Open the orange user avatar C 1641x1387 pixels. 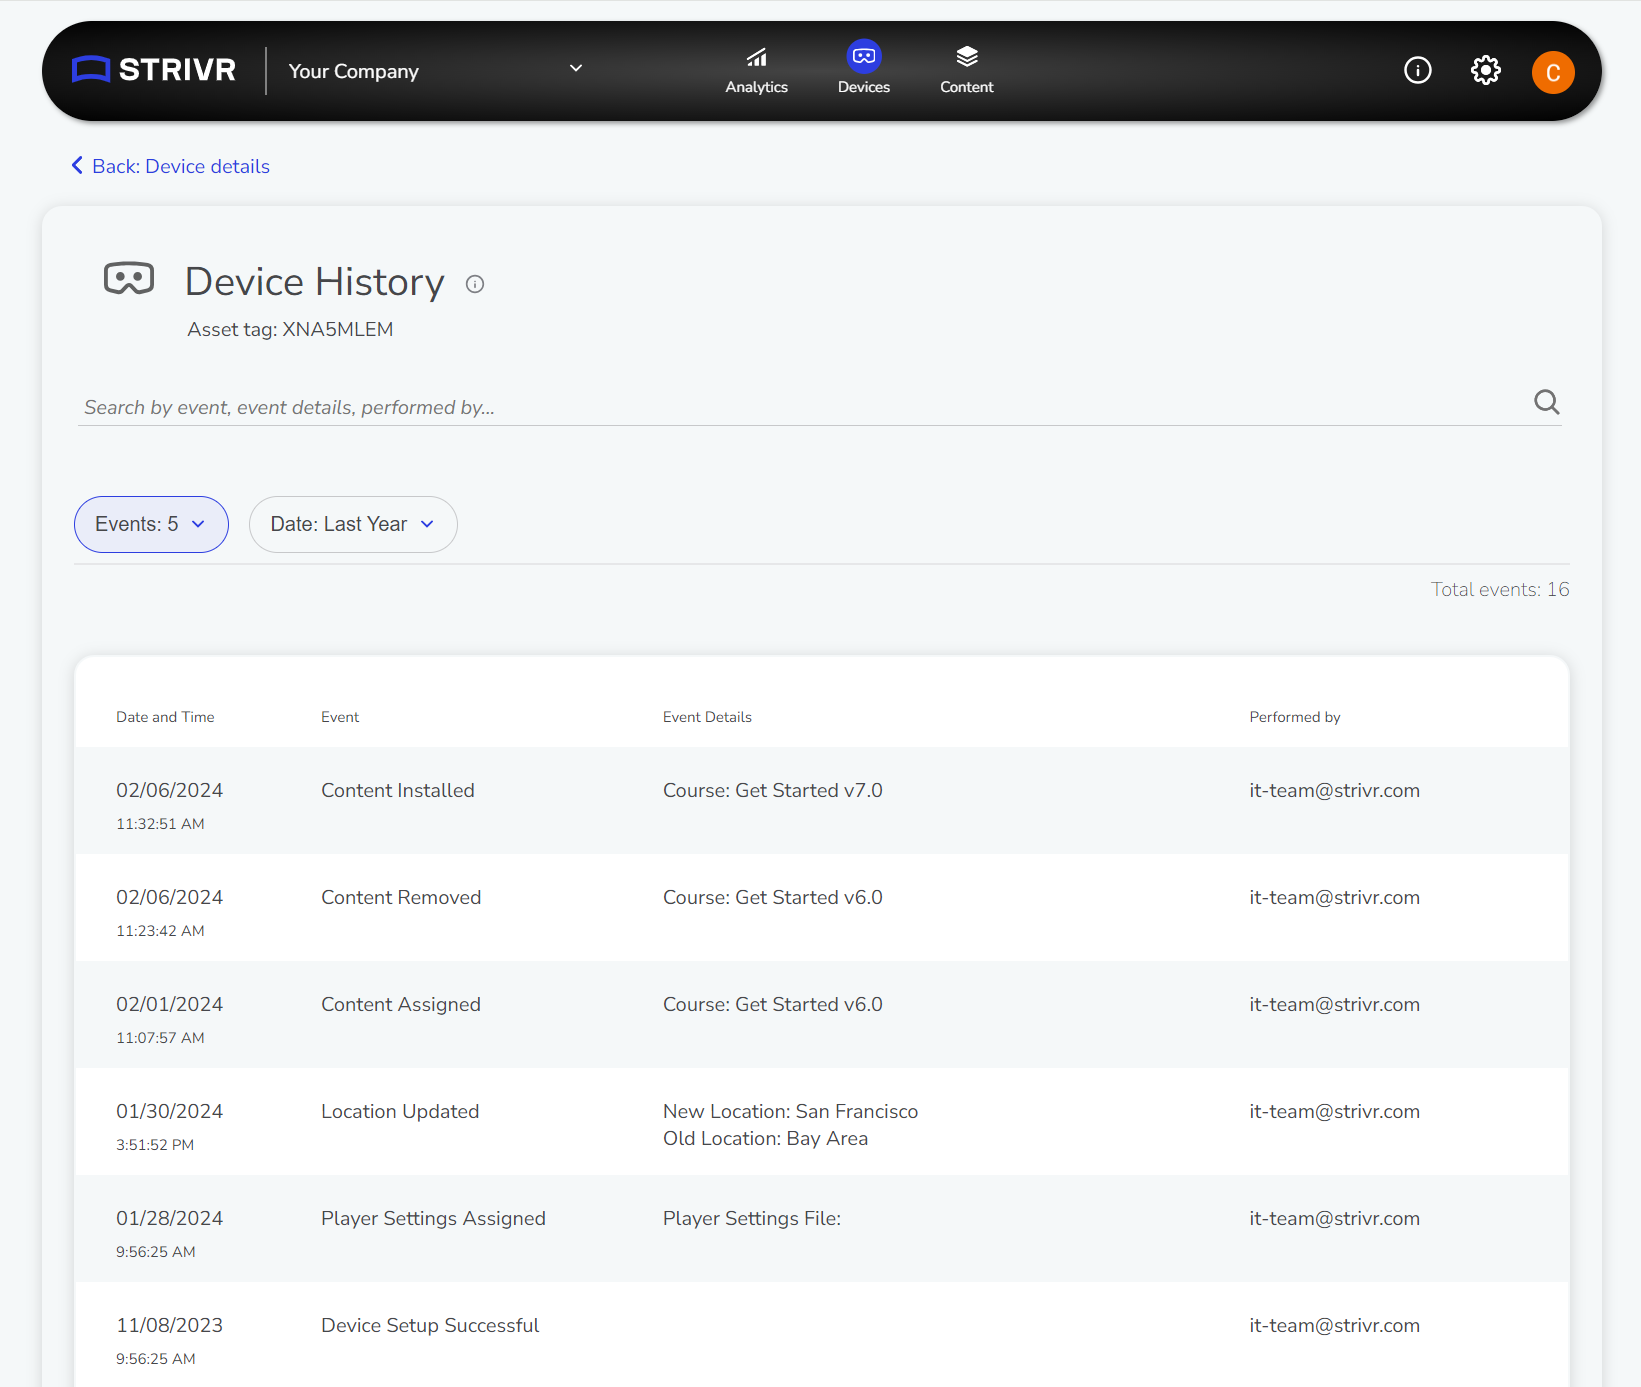1553,72
